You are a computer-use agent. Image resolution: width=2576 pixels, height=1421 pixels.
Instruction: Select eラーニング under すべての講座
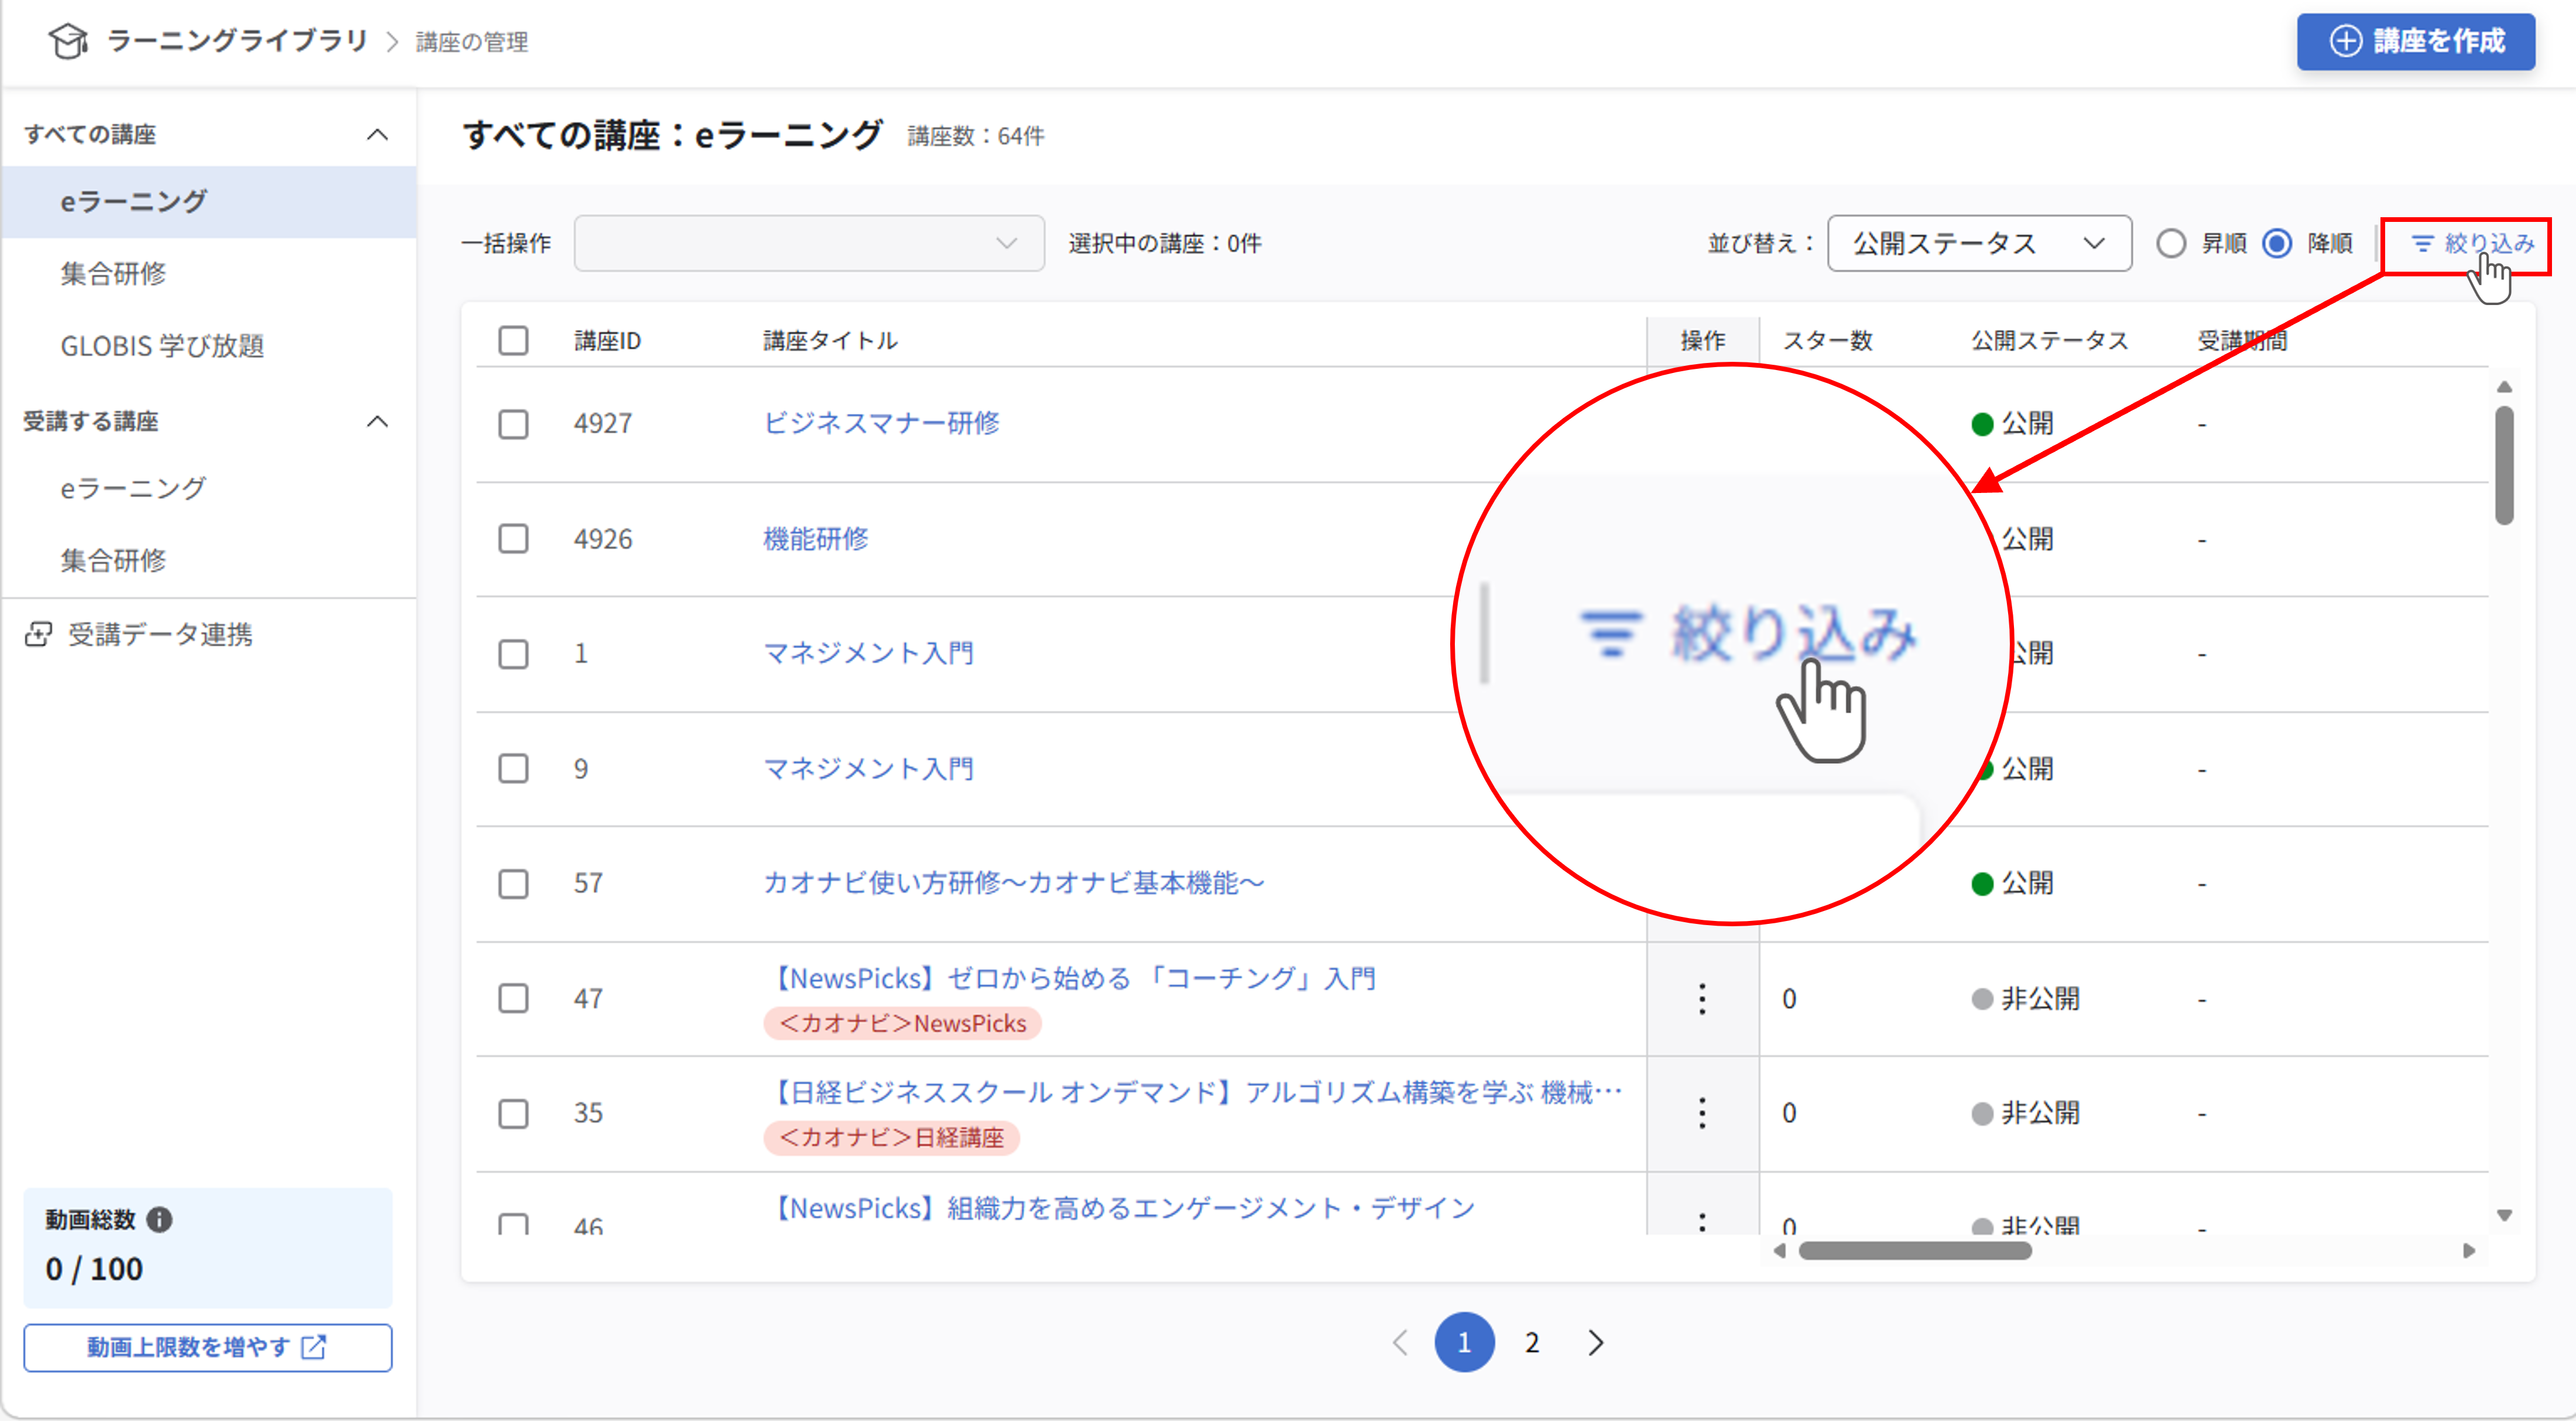point(209,202)
